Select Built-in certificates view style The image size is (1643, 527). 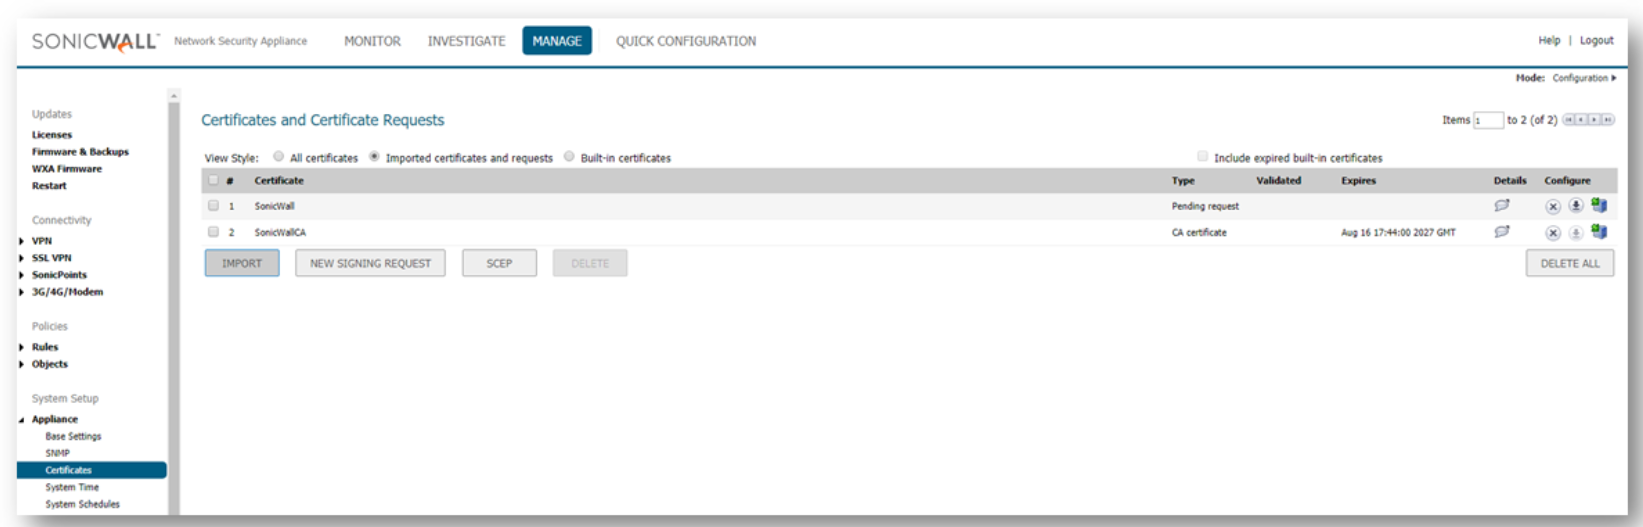pos(569,157)
